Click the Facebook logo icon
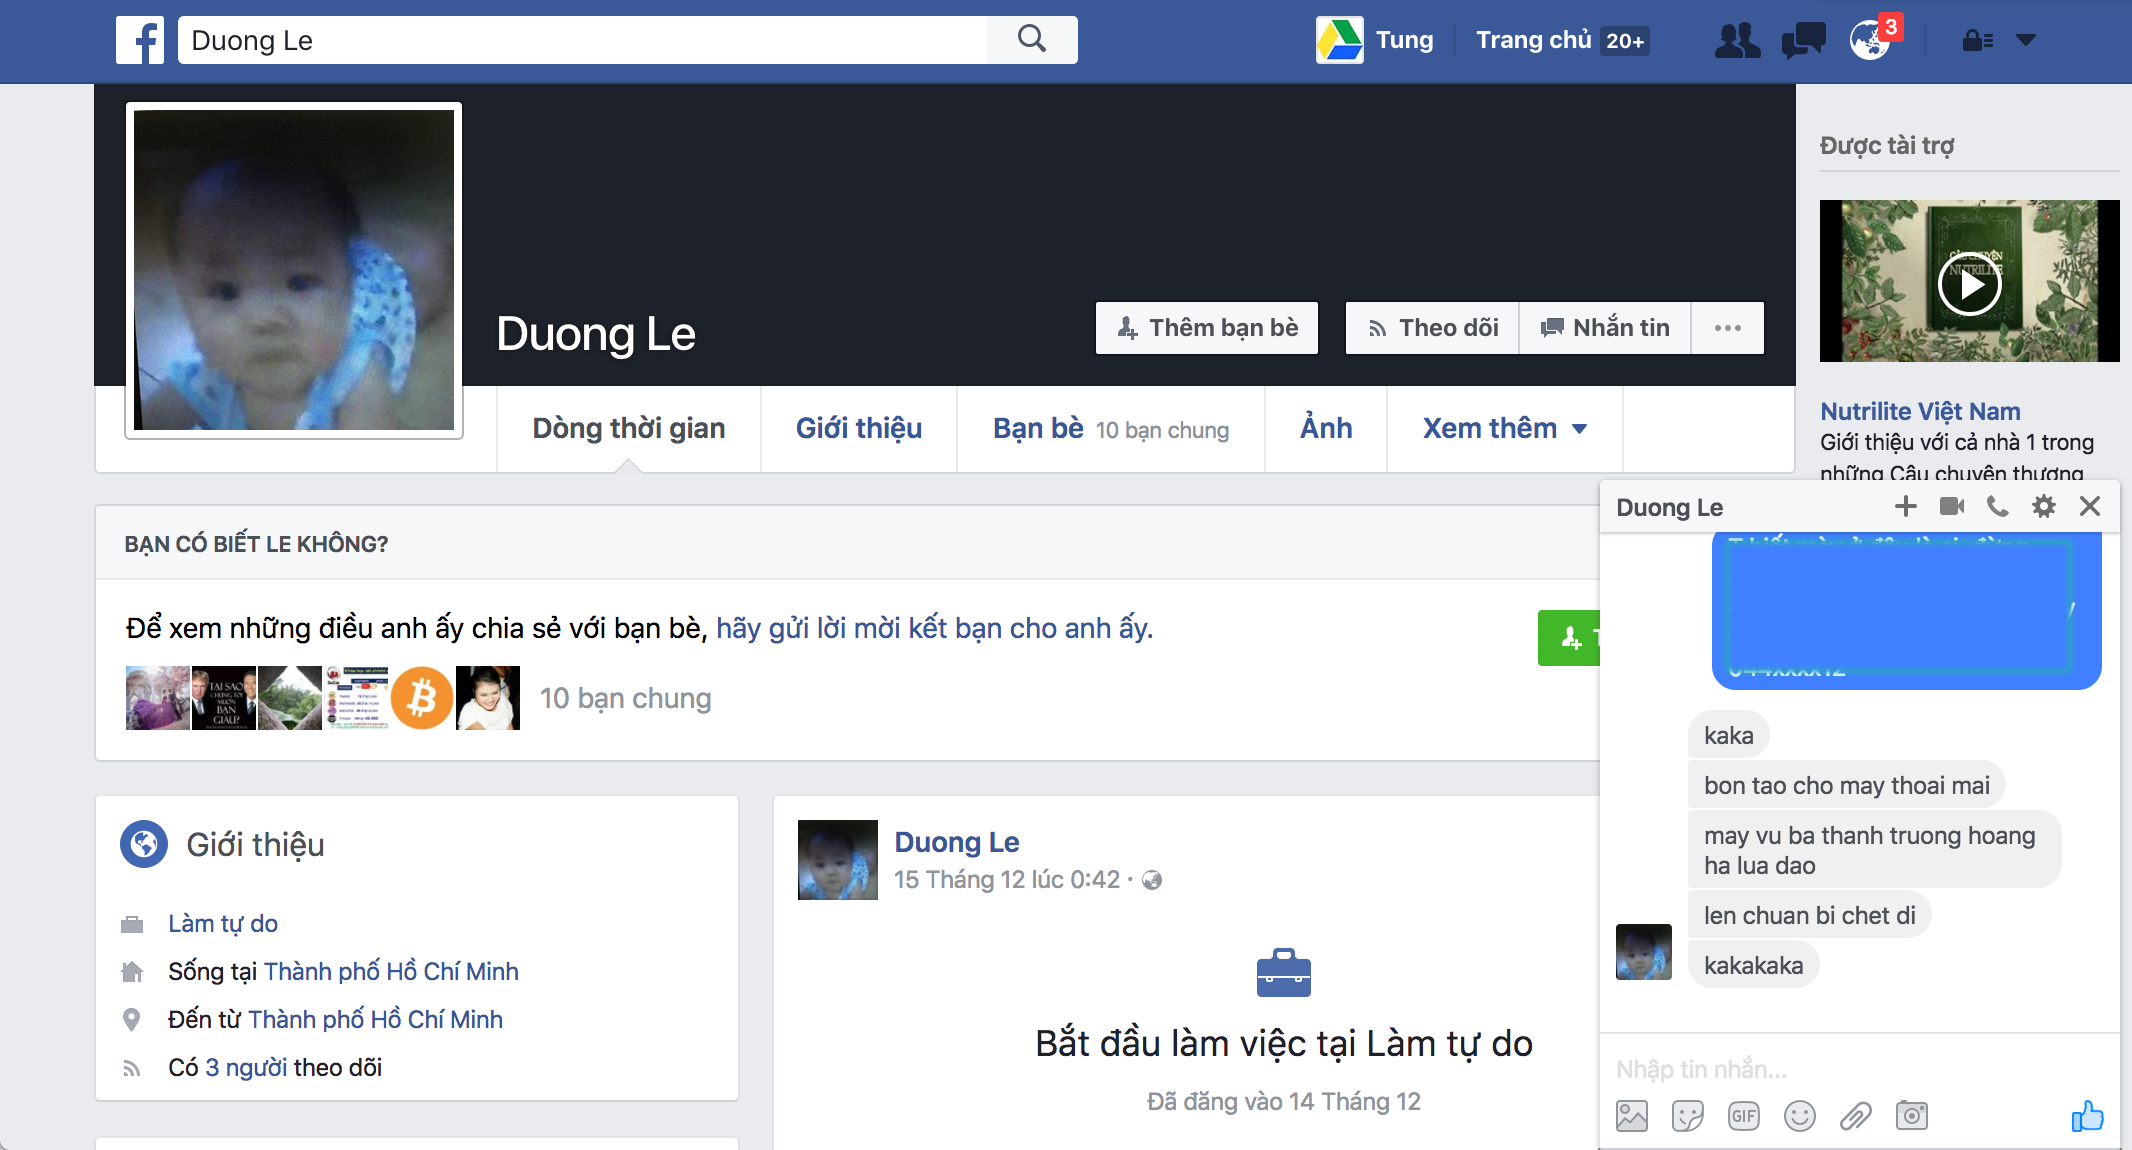 pos(140,41)
